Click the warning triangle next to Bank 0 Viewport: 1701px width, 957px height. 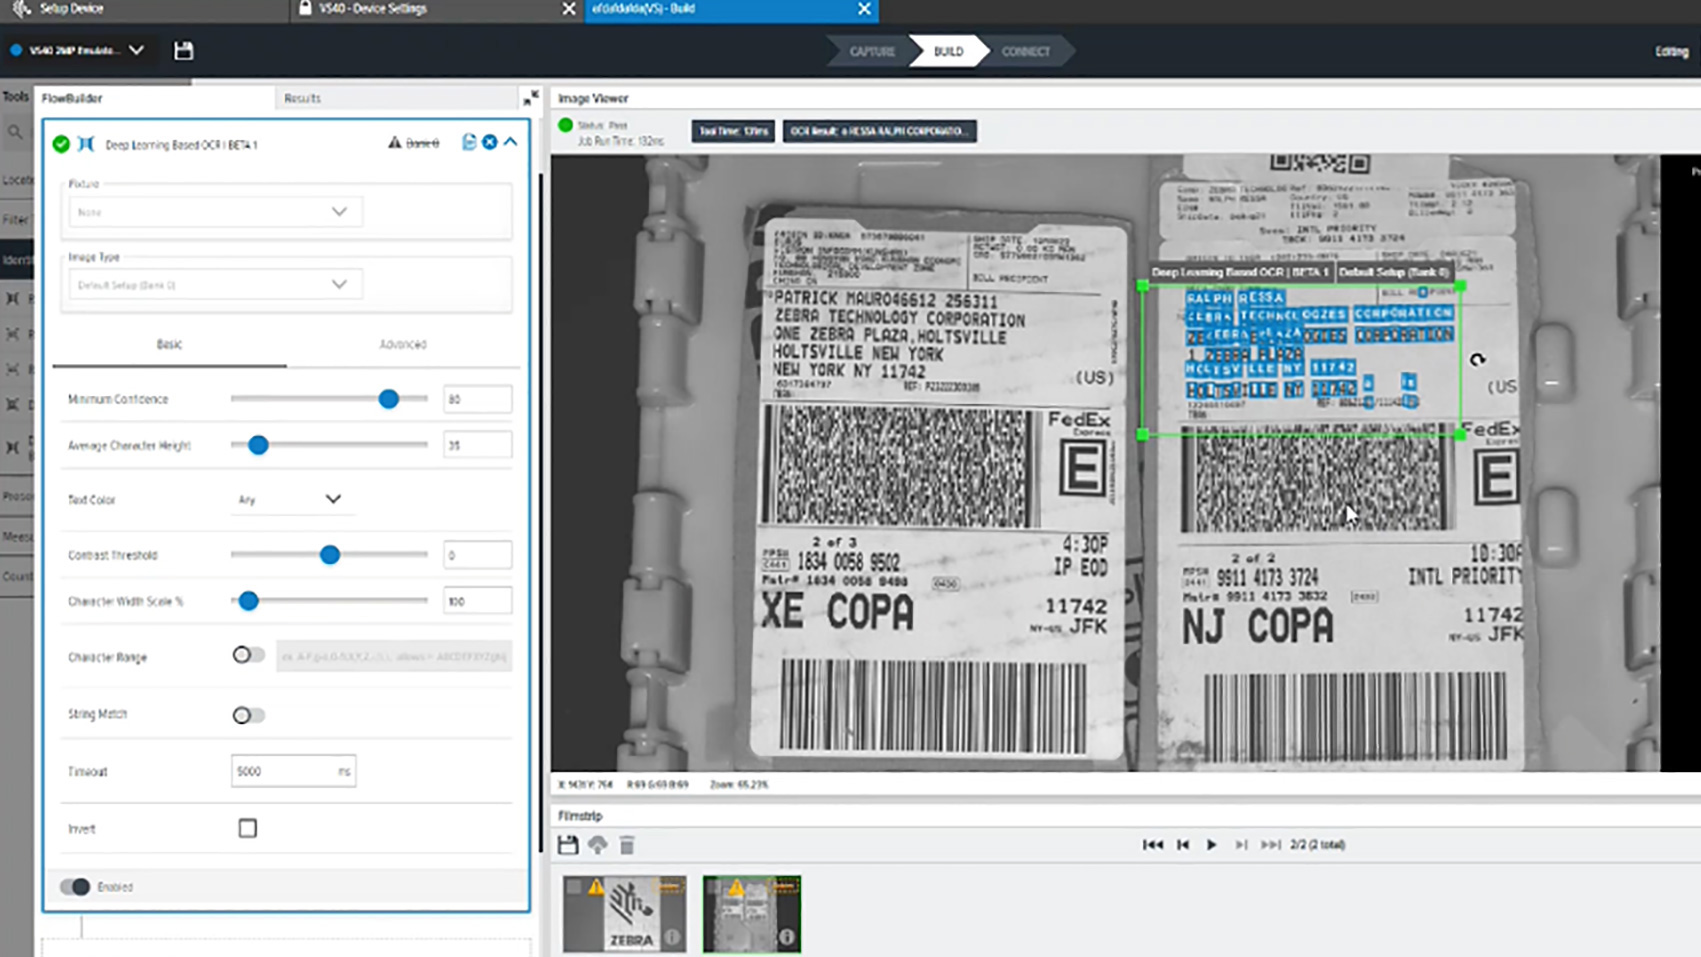click(394, 143)
